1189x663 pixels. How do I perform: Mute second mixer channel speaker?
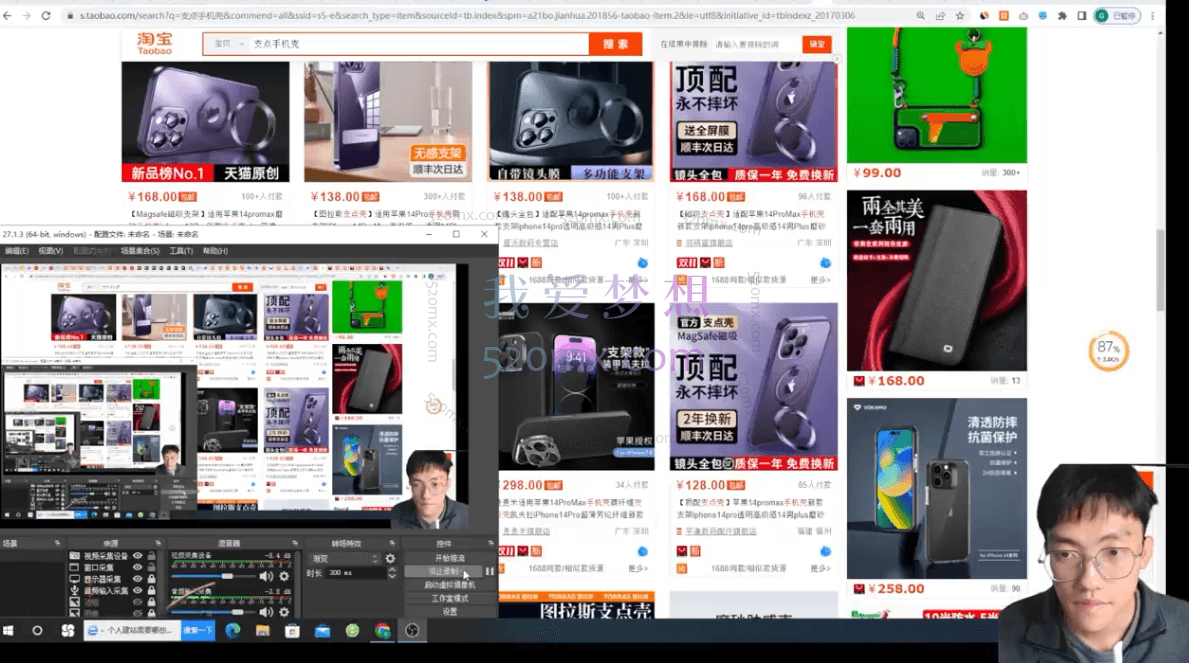coord(266,611)
